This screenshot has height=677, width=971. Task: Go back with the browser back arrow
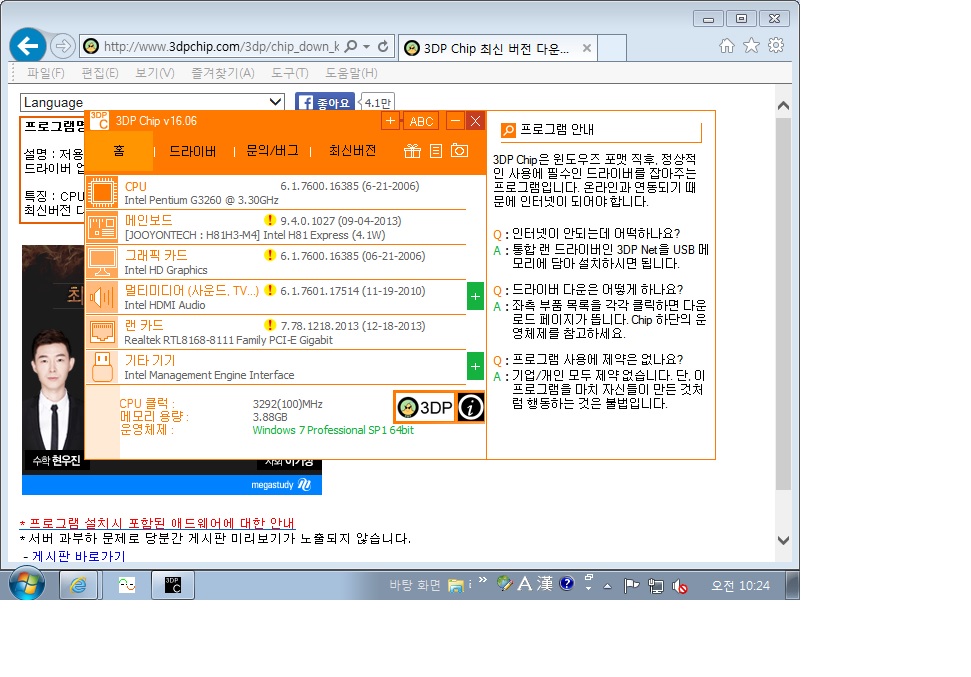(x=28, y=46)
